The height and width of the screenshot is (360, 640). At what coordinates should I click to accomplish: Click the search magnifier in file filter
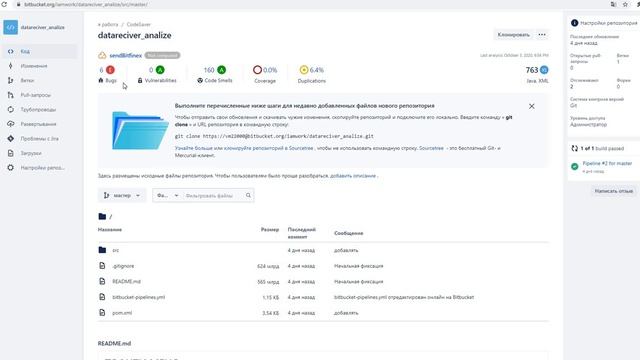point(248,196)
